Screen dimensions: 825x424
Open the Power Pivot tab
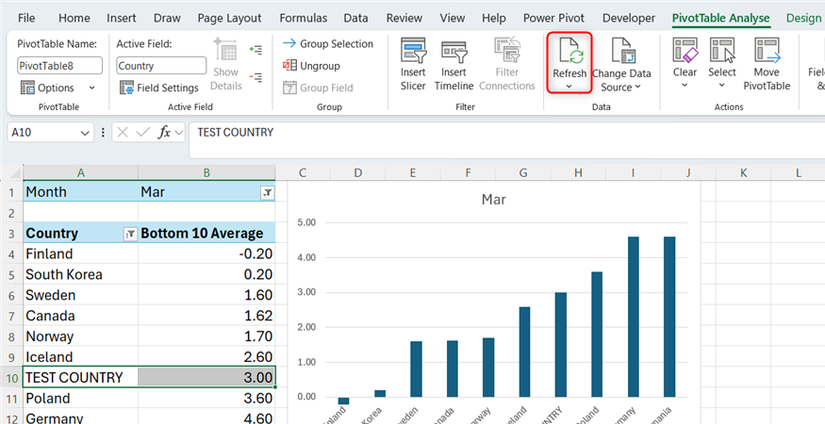554,18
